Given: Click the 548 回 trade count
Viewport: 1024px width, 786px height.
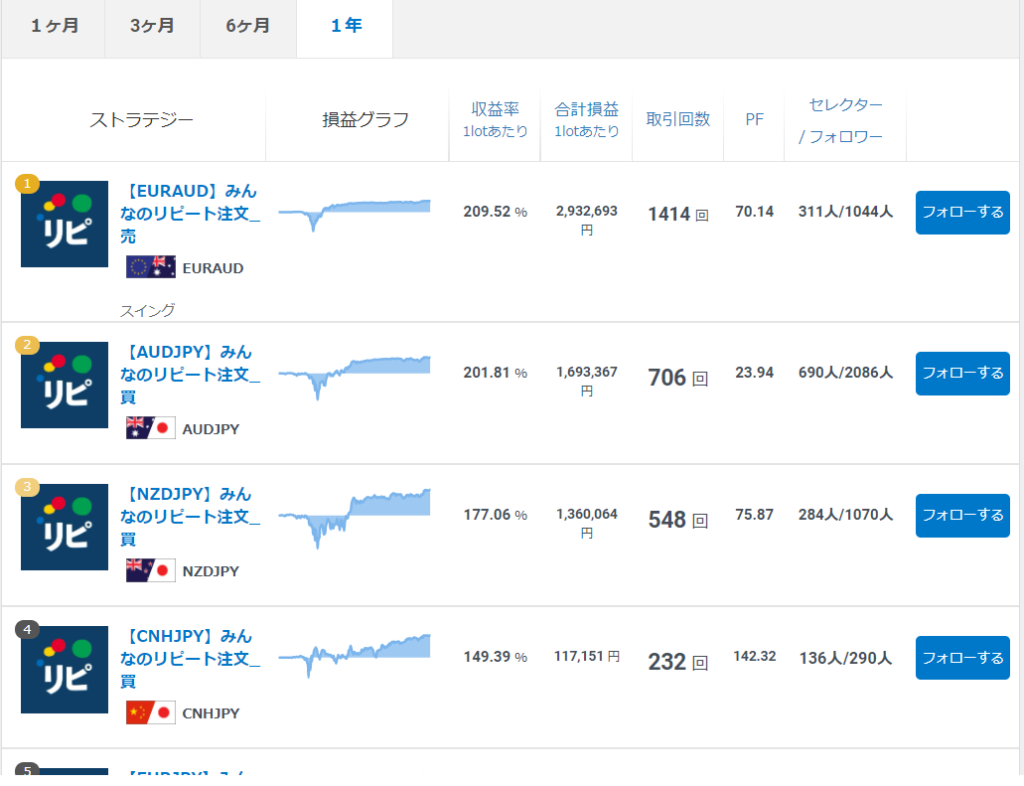Looking at the screenshot, I should [678, 520].
